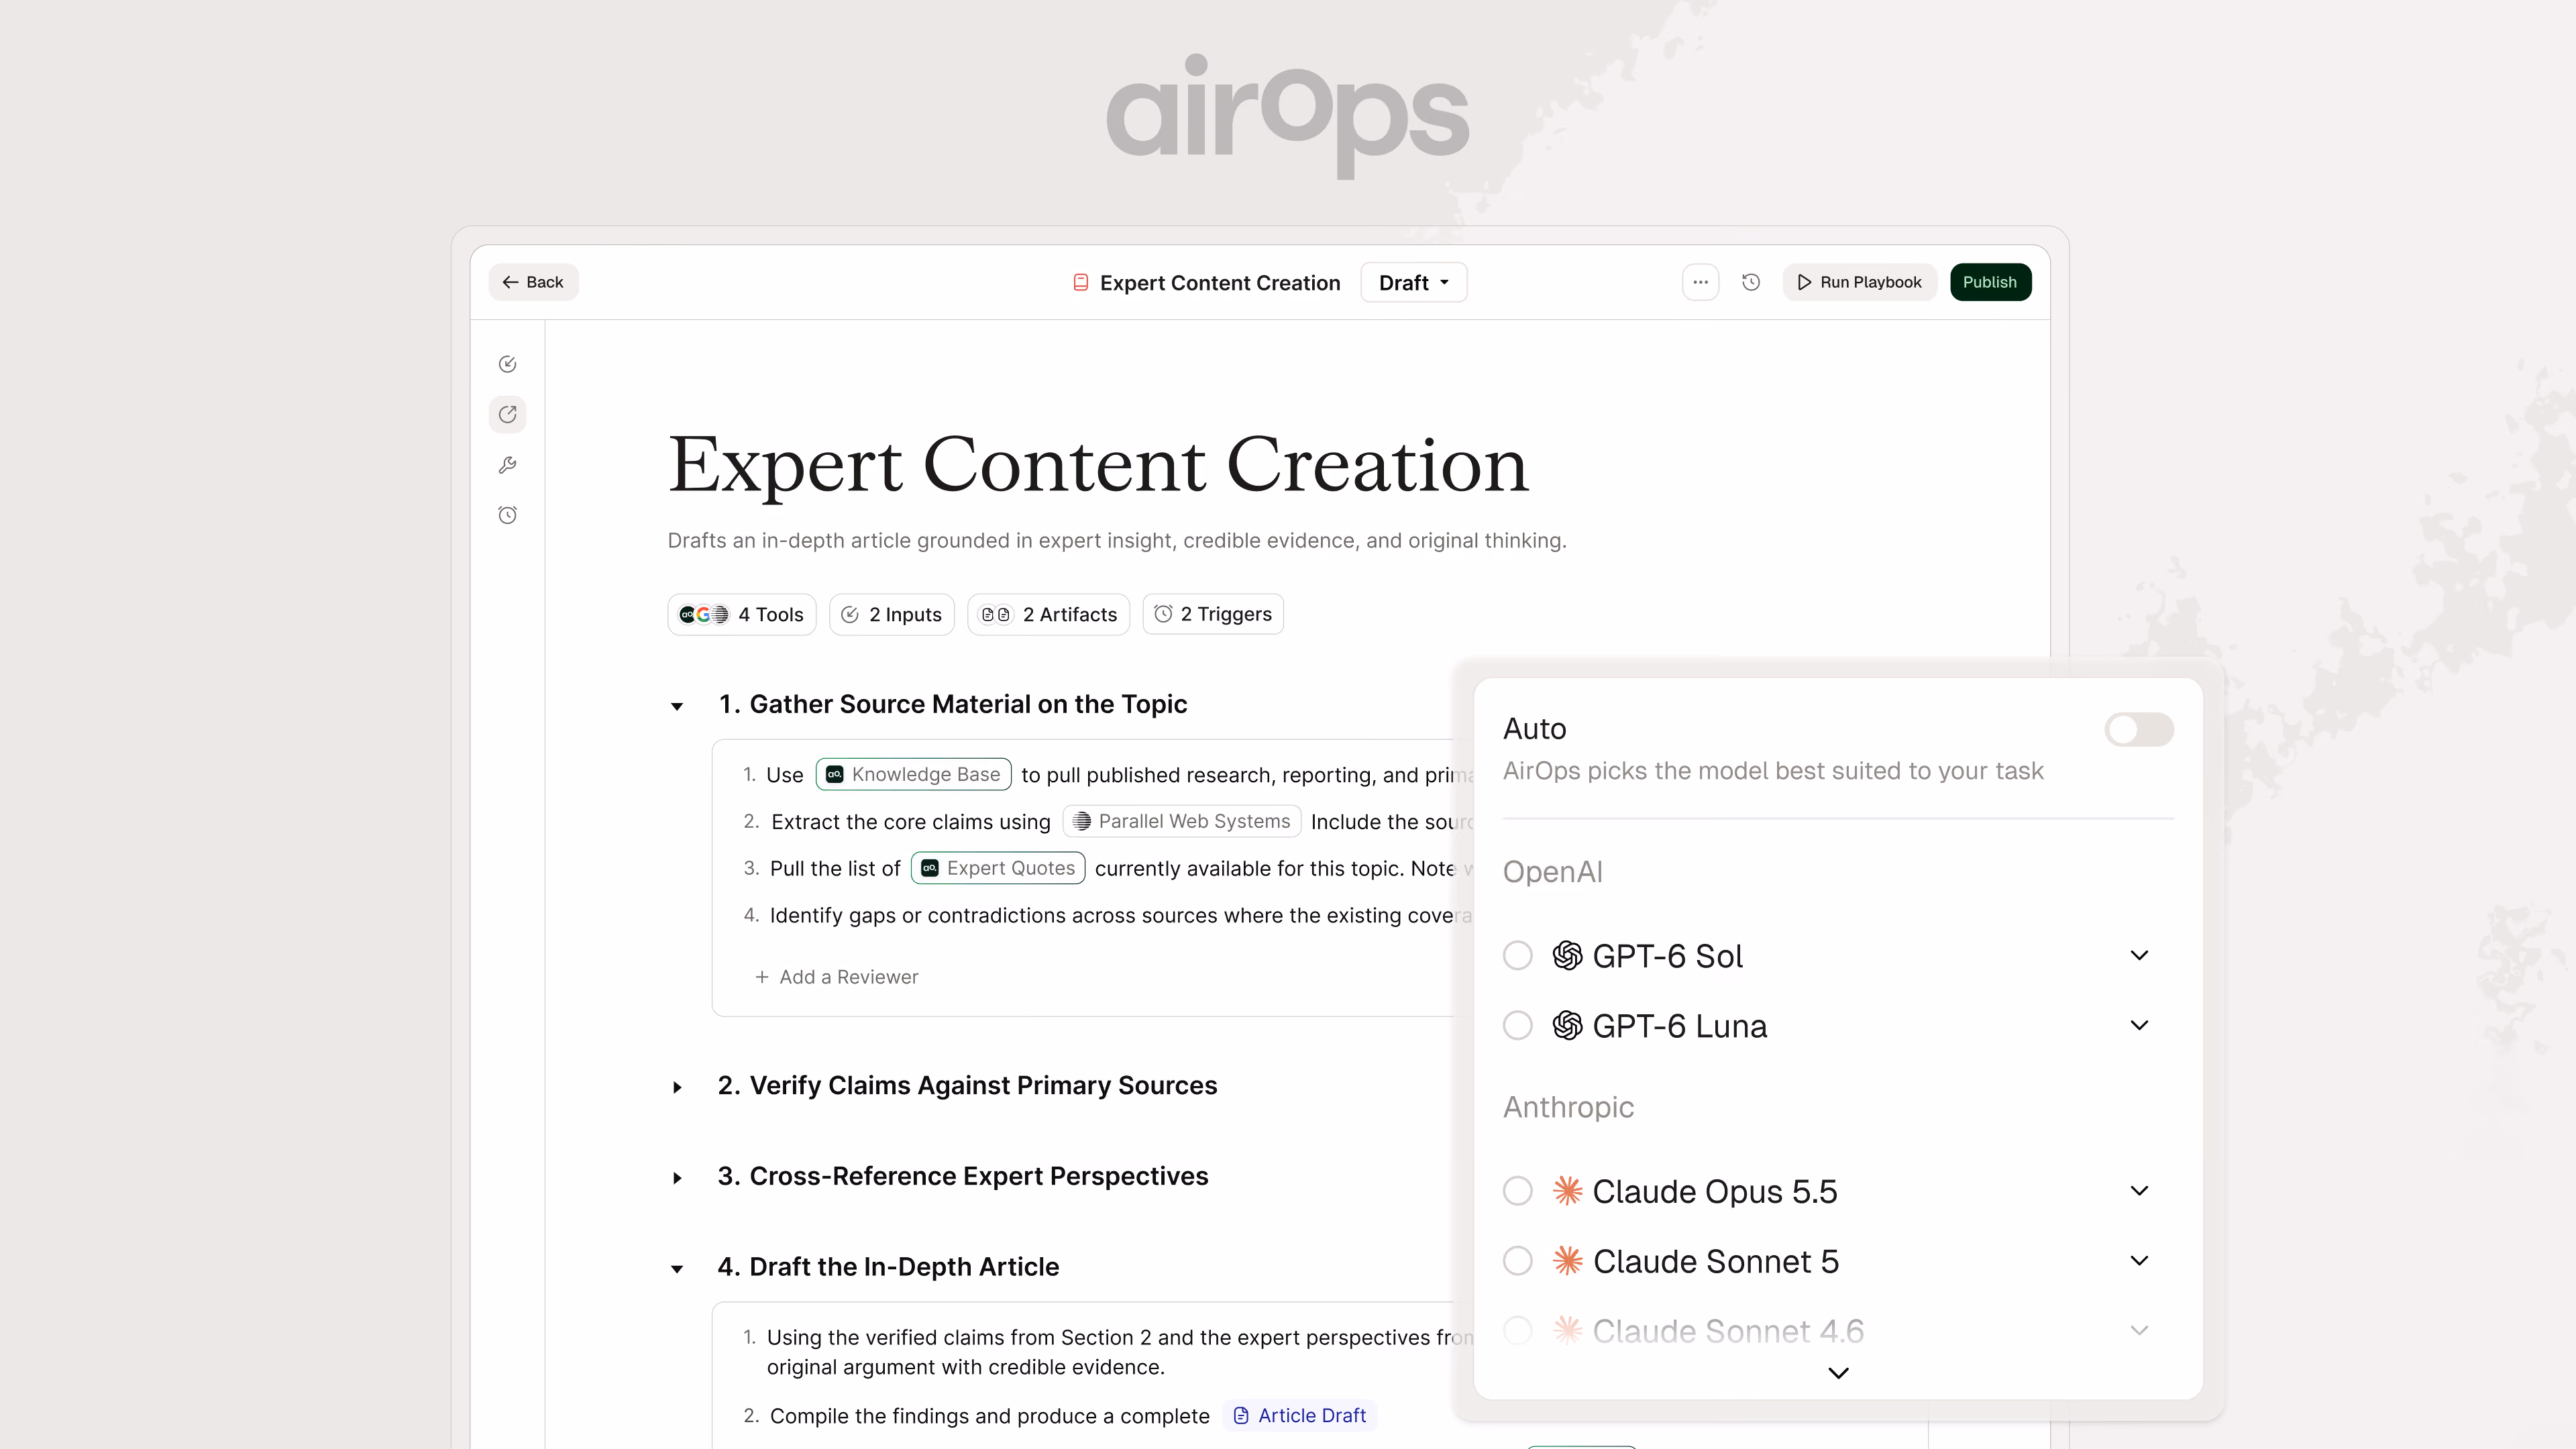Click the Anthropic logo beside Claude Sonnet 5
The image size is (2576, 1449).
1567,1261
